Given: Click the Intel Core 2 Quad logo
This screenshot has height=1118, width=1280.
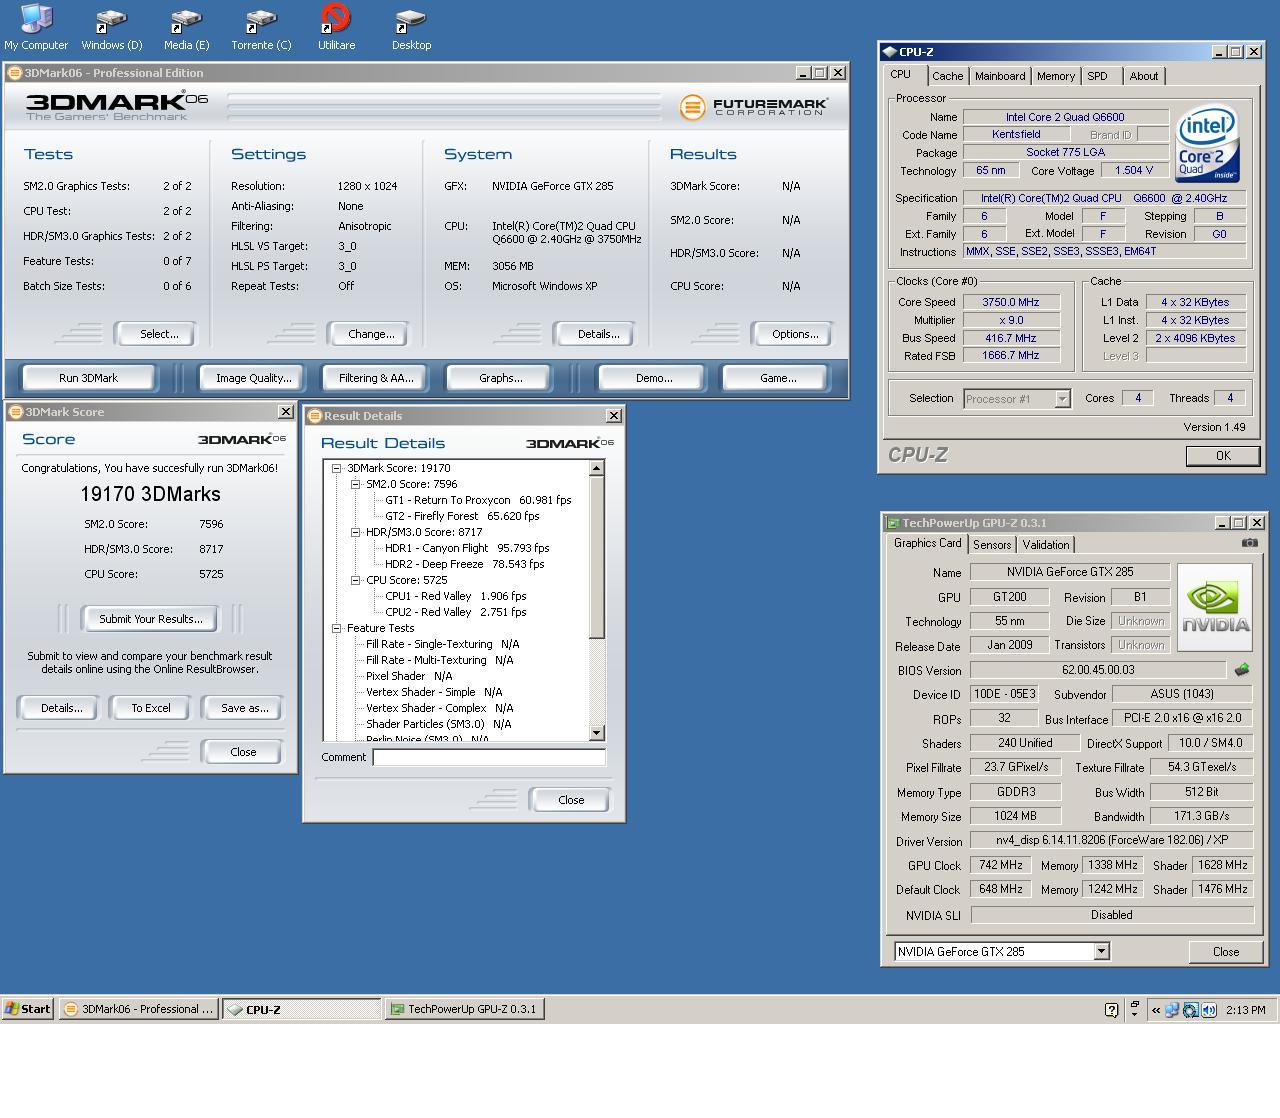Looking at the screenshot, I should (1208, 146).
